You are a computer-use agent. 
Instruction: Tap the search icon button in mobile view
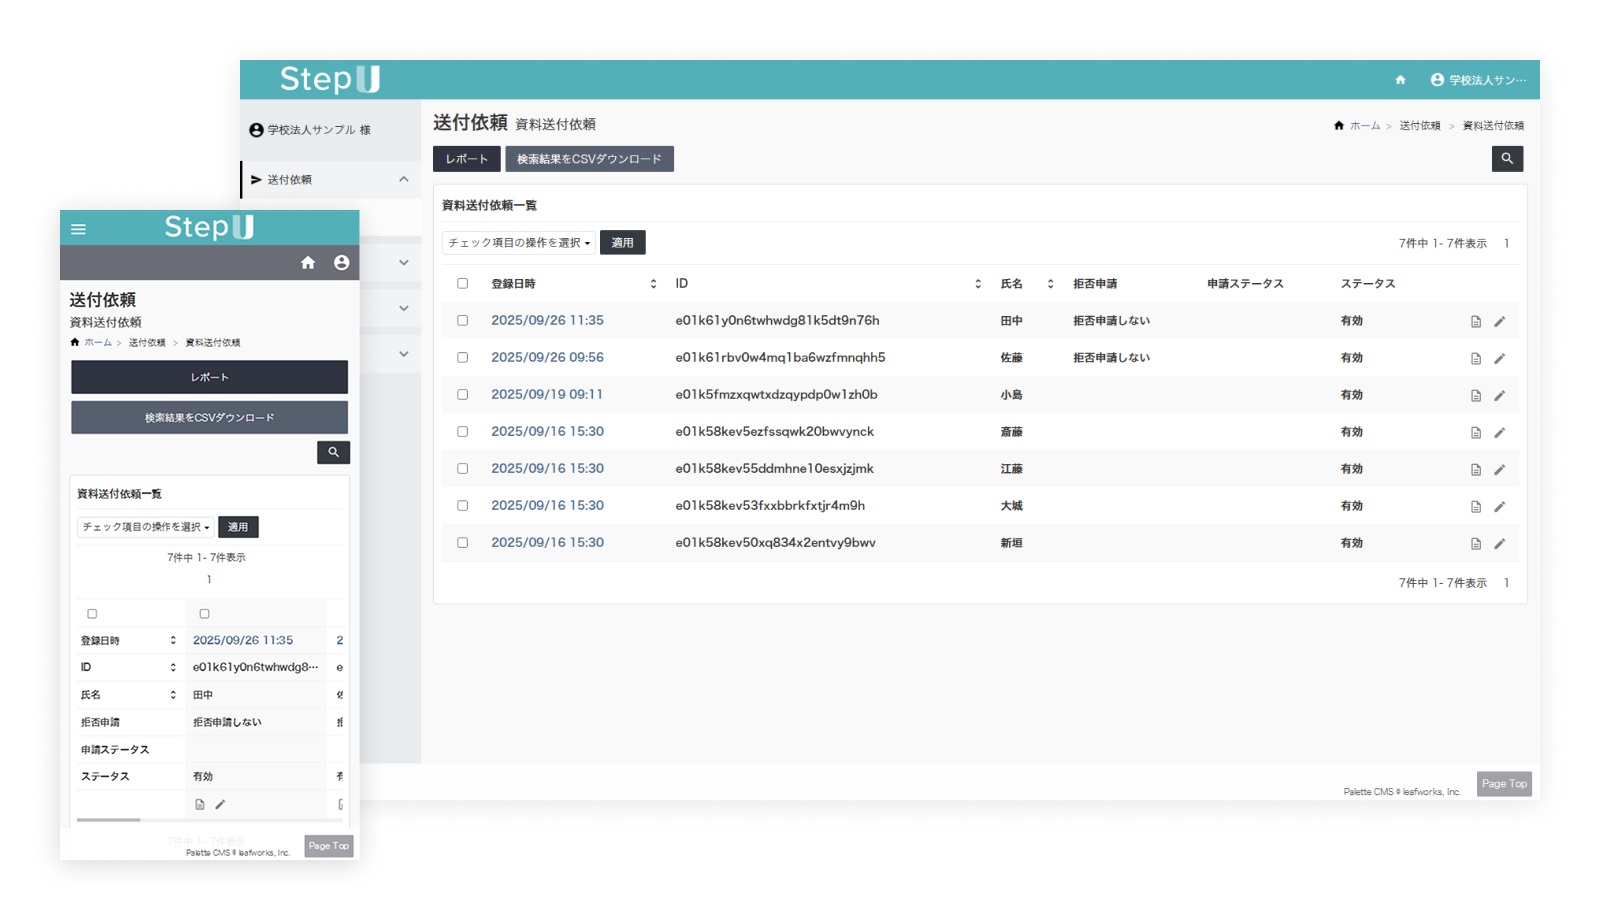tap(333, 453)
